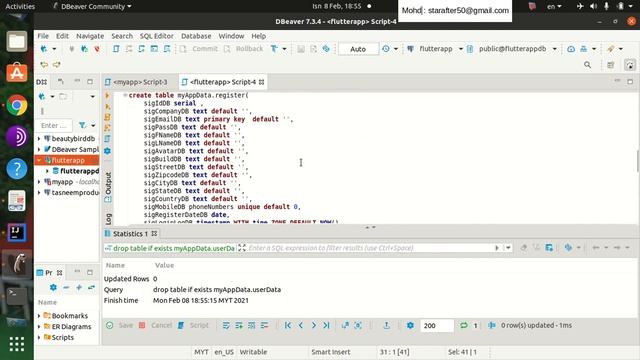Image resolution: width=640 pixels, height=360 pixels.
Task: Expand the beautybirddb connection node
Action: [x=39, y=139]
